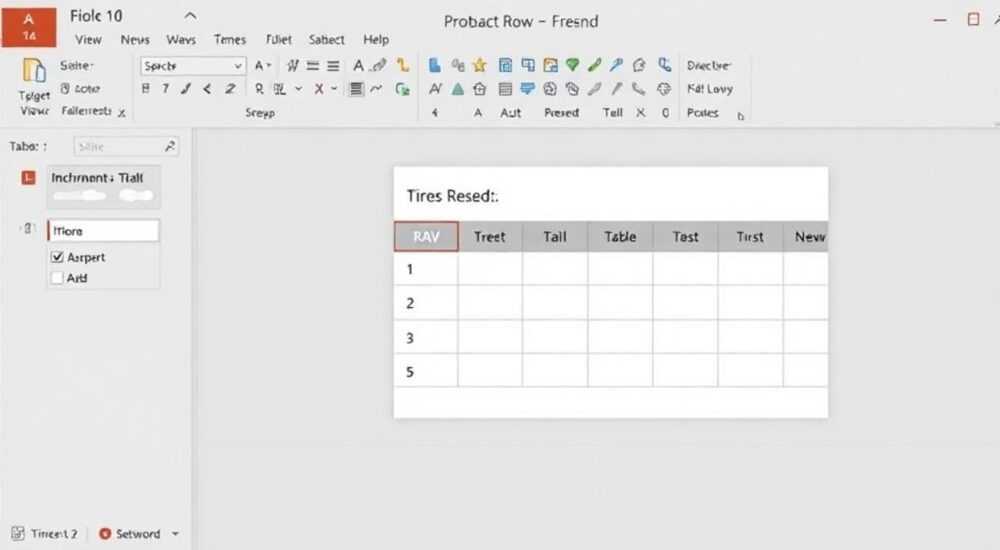Select the Inchment Tlalt panel item
1000x550 pixels.
point(103,187)
